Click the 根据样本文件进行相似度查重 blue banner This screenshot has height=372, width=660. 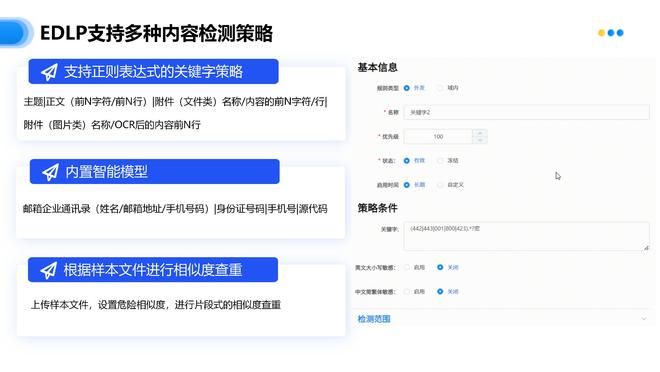click(x=153, y=270)
